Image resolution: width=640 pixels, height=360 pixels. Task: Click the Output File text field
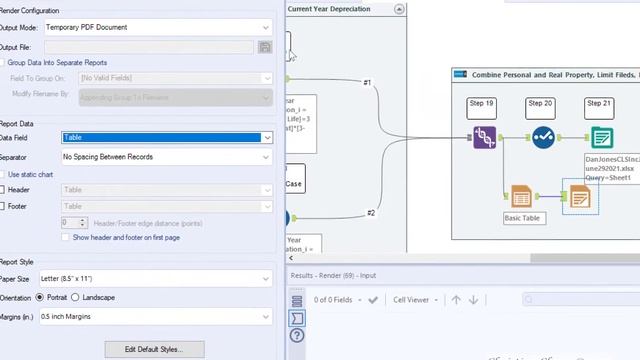[x=149, y=47]
